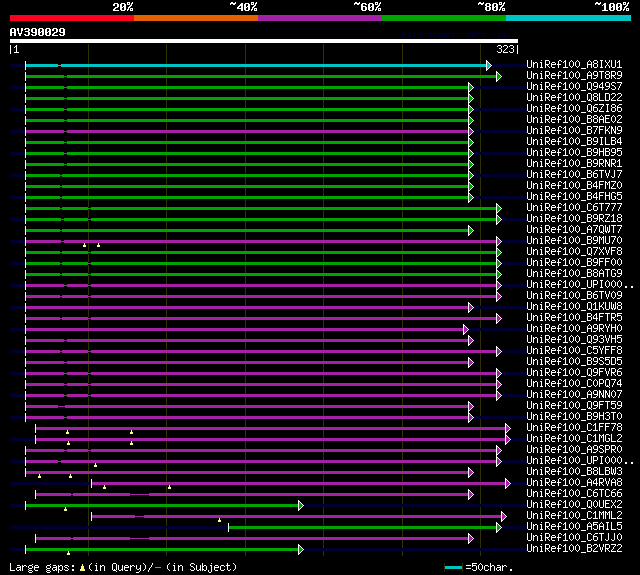This screenshot has height=575, width=640.
Task: Click the 323 query end position label
Action: [x=505, y=49]
